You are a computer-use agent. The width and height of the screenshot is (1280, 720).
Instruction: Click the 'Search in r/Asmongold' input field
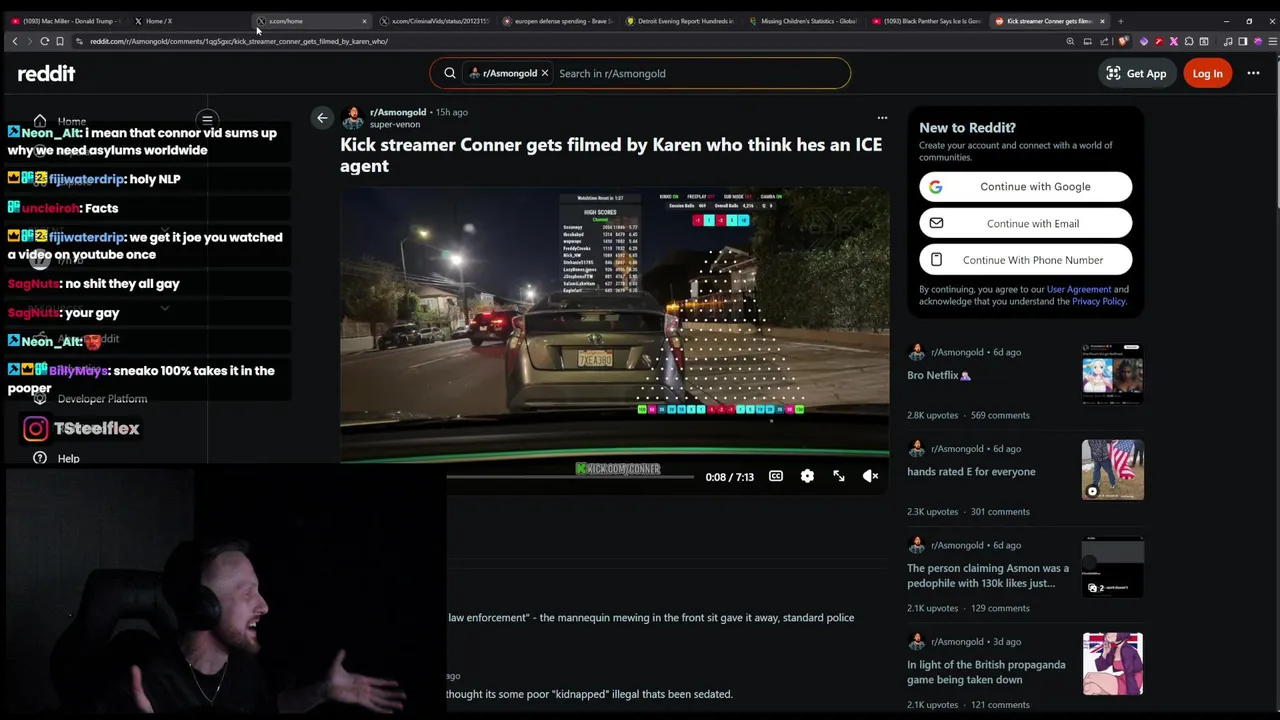[700, 73]
